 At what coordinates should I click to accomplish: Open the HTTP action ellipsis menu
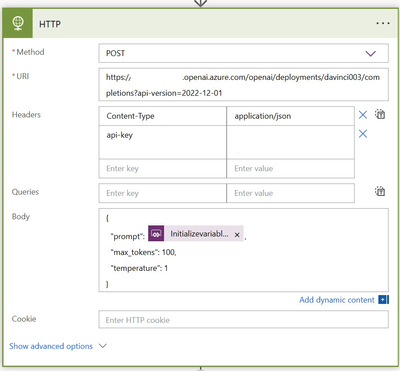click(383, 23)
